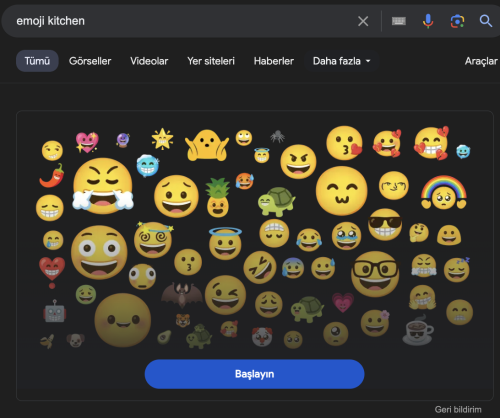Click the frozen blue grinning emoji near laughing face
This screenshot has height=418, width=500.
coord(147,166)
